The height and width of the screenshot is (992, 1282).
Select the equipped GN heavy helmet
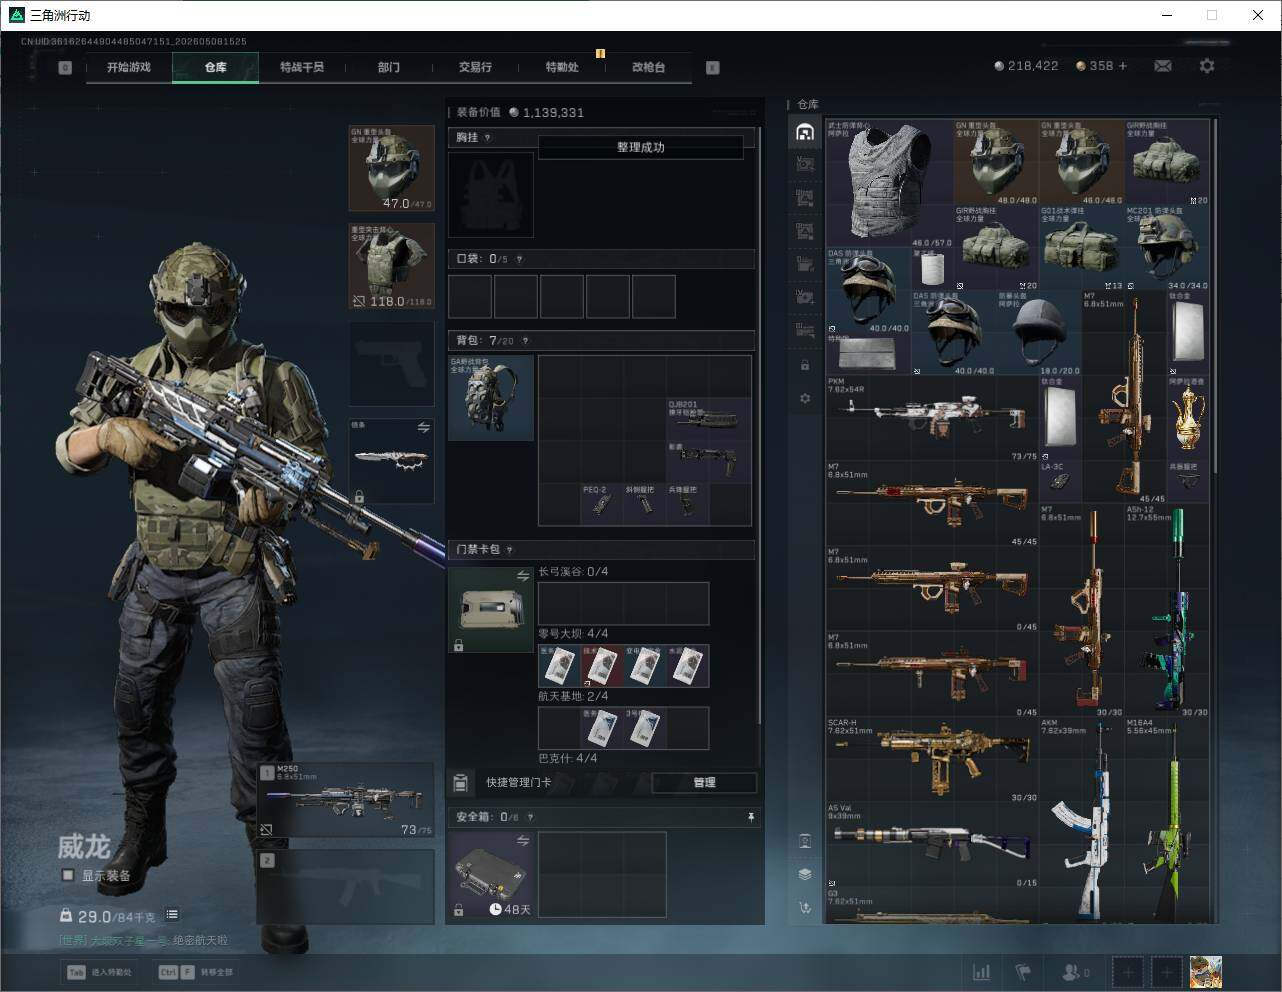tap(392, 168)
